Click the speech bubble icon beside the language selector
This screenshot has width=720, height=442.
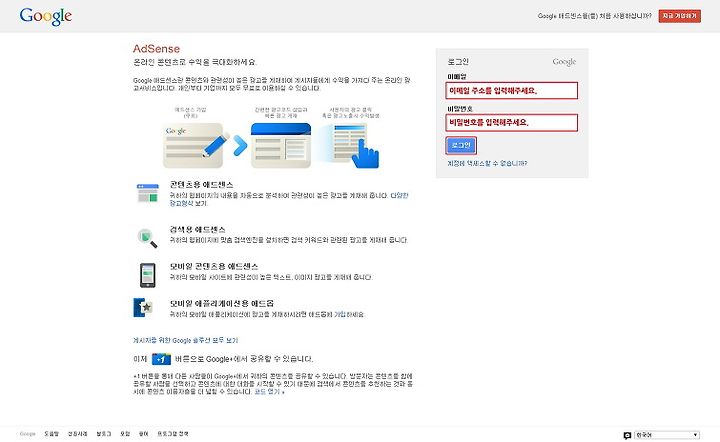(x=627, y=435)
